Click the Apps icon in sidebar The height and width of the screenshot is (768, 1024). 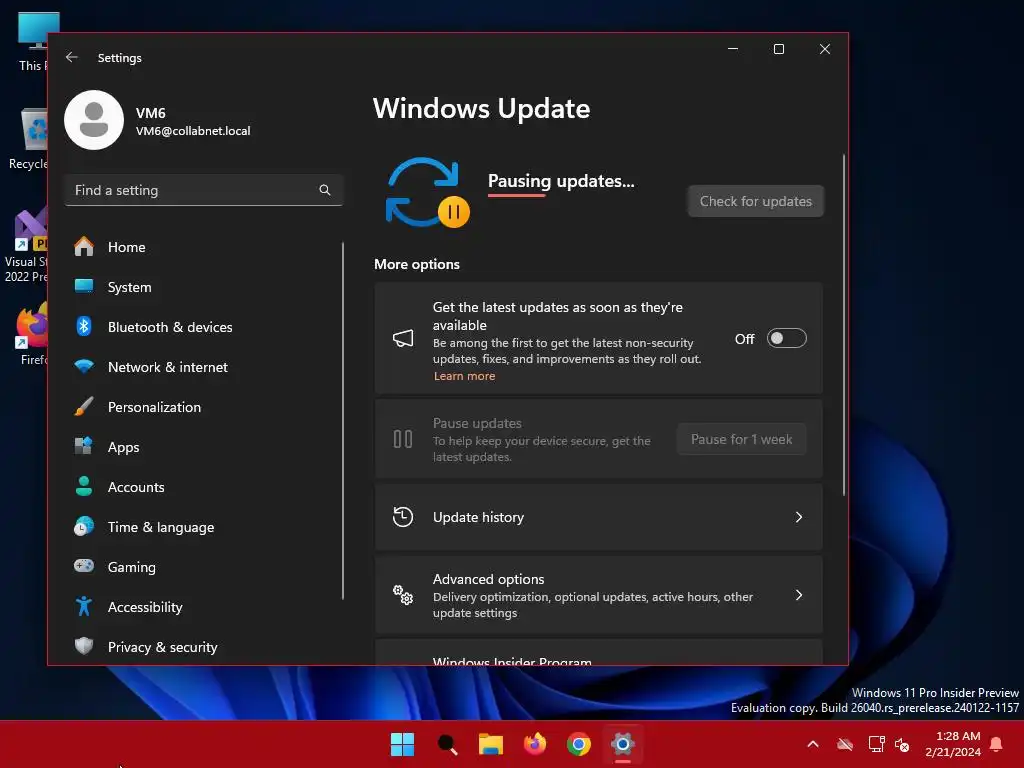coord(84,447)
